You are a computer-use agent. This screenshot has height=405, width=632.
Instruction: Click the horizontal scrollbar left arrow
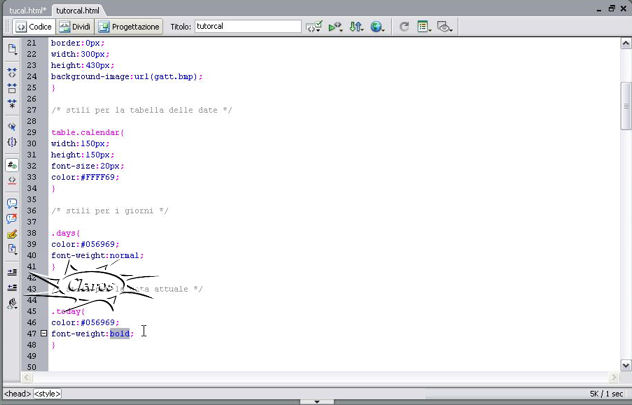pyautogui.click(x=27, y=378)
